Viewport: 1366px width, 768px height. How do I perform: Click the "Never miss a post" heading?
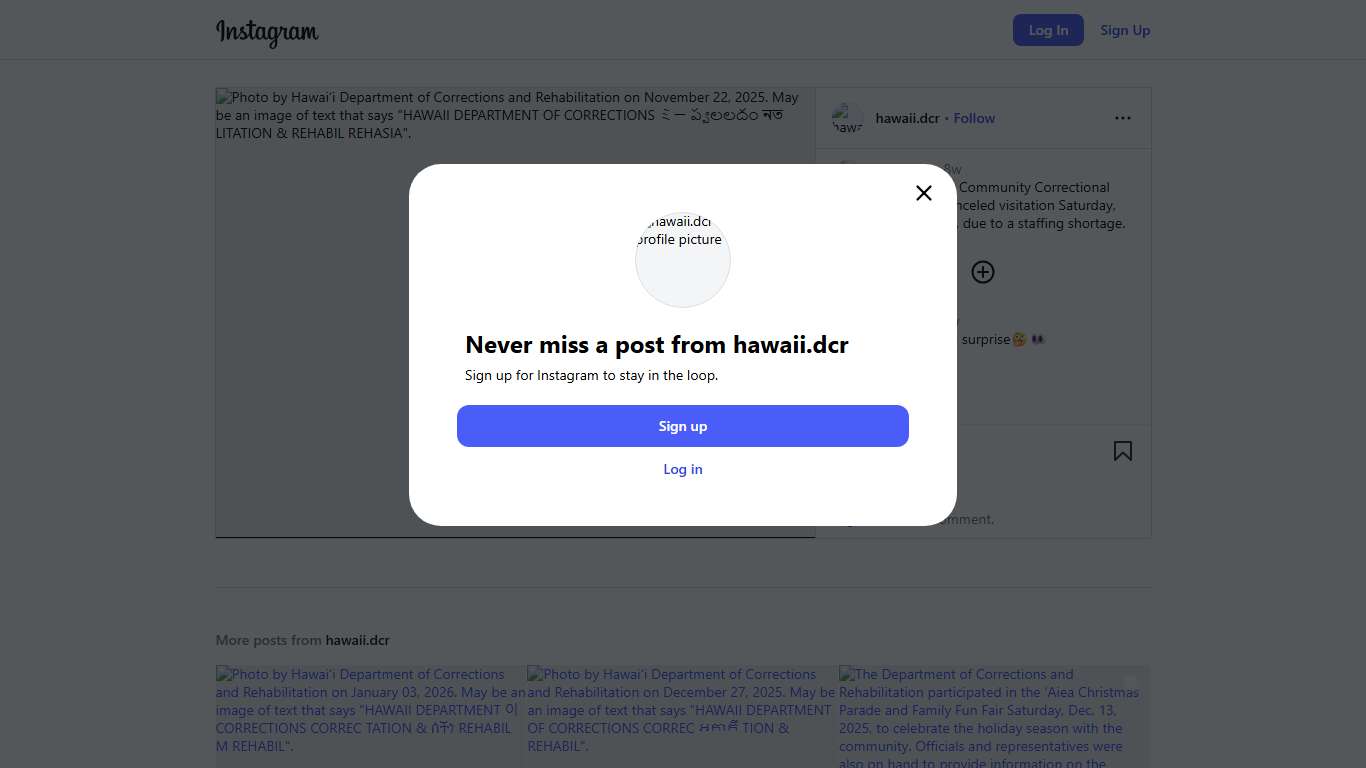click(657, 345)
